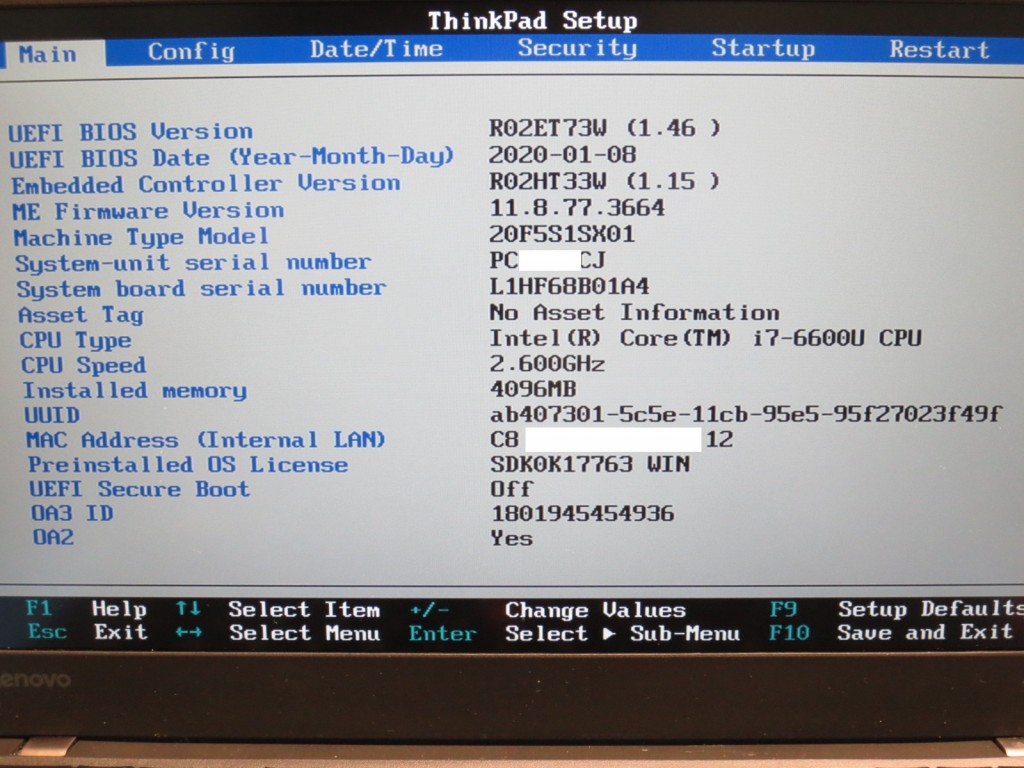The height and width of the screenshot is (768, 1024).
Task: Select the UUID value ab407301-5c5e-11cb
Action: (x=745, y=413)
